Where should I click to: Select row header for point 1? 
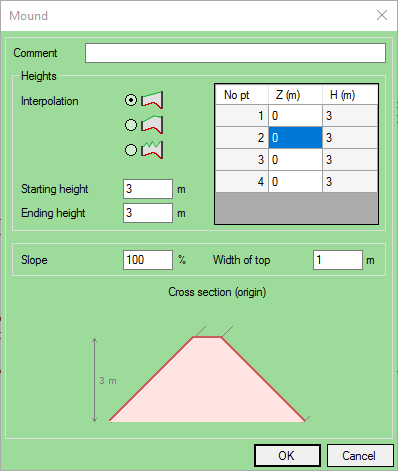(242, 116)
